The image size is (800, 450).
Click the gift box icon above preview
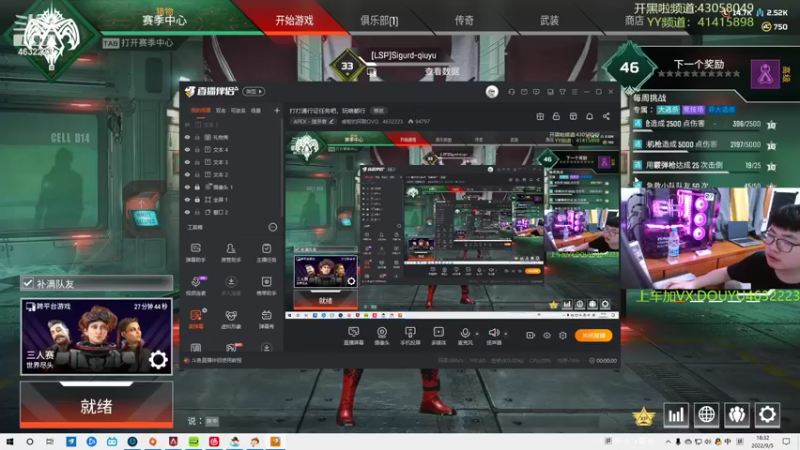pos(540,116)
